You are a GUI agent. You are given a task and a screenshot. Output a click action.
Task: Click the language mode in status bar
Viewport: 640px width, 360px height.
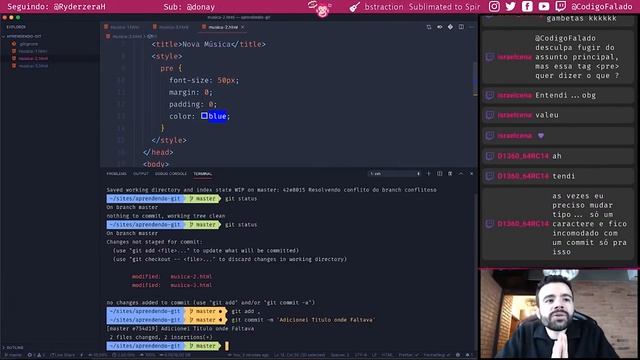pyautogui.click(x=386, y=355)
